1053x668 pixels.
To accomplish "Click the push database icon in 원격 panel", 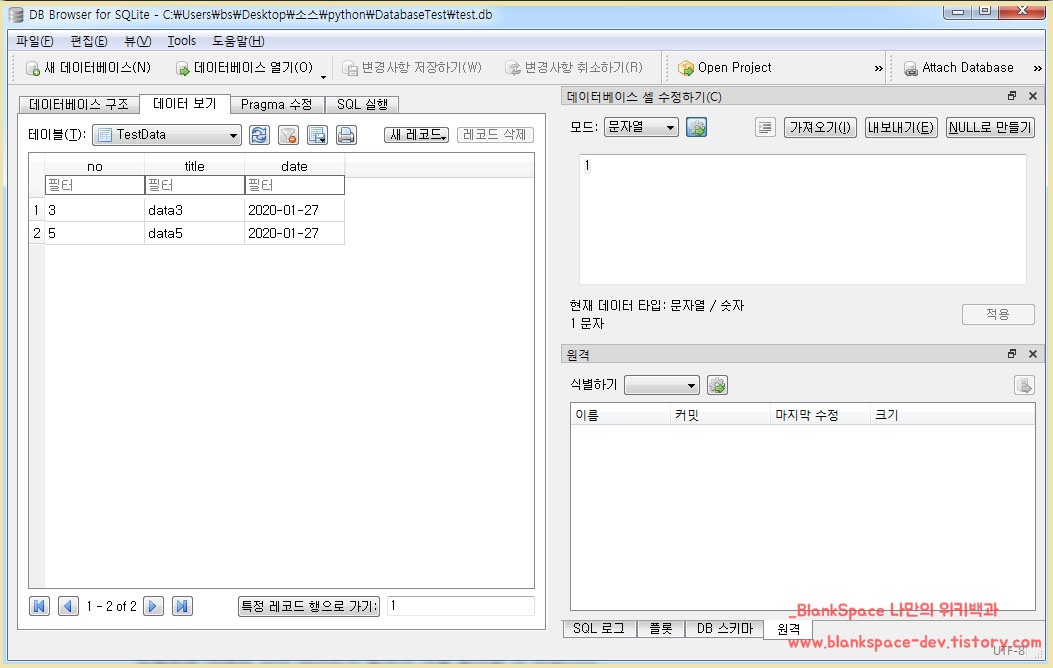I will pyautogui.click(x=1024, y=385).
